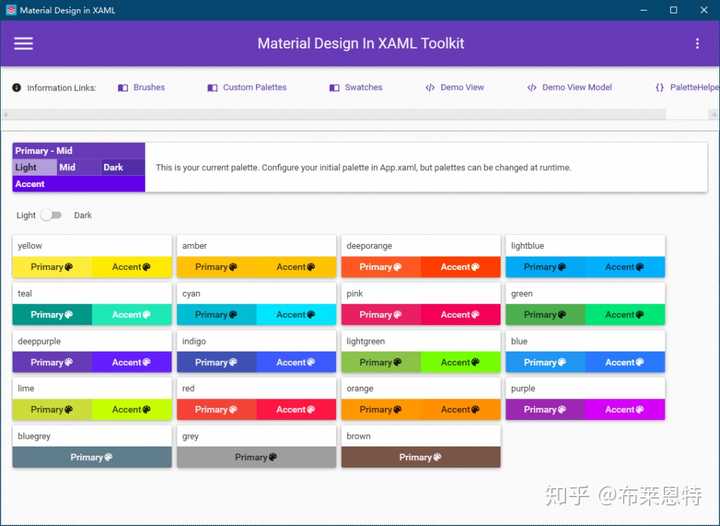The image size is (720, 526).
Task: Apply deeppurple as Primary color
Action: (x=52, y=363)
